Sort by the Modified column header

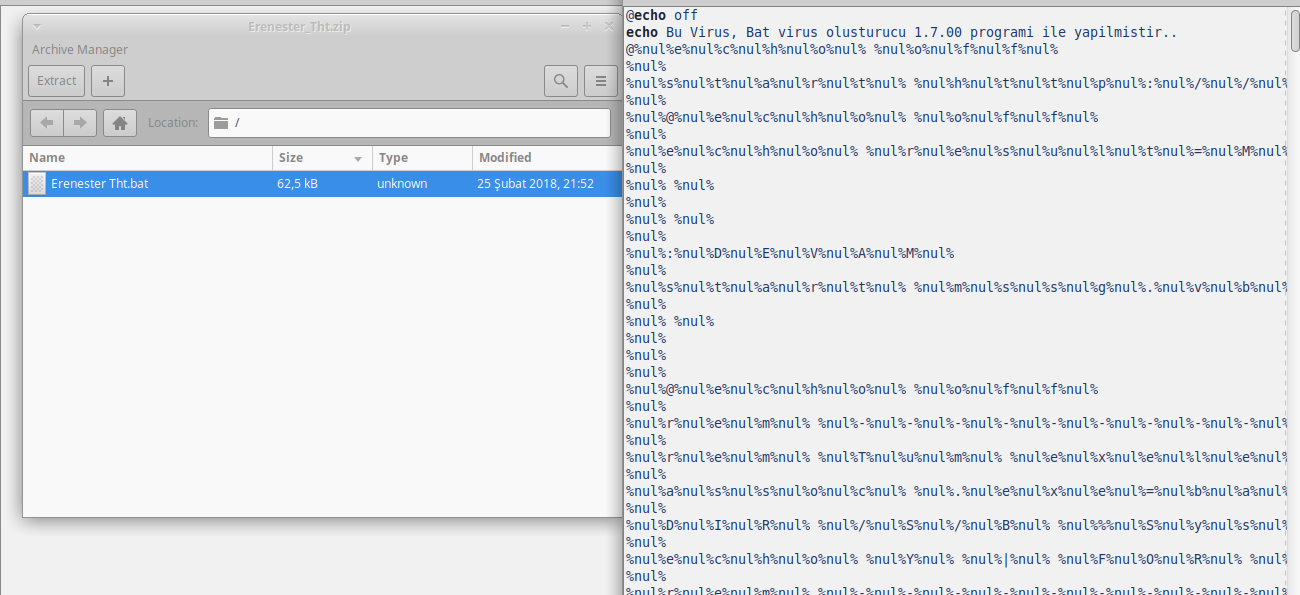point(547,158)
